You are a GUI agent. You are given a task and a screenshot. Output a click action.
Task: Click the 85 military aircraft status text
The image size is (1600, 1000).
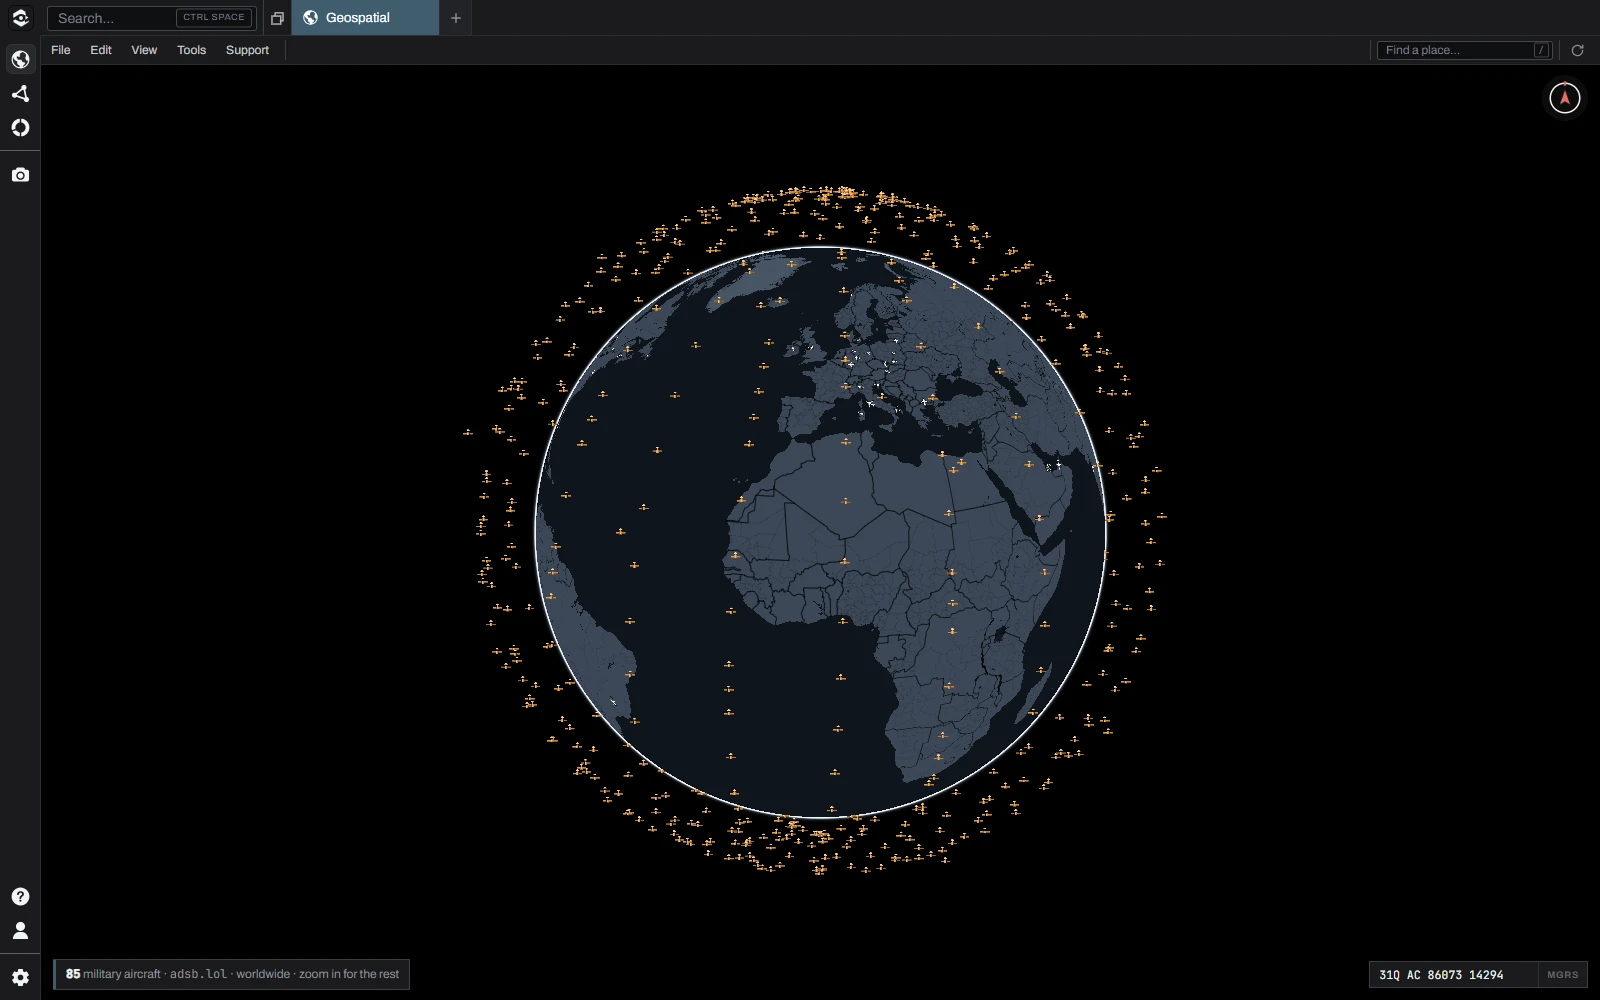pyautogui.click(x=232, y=974)
